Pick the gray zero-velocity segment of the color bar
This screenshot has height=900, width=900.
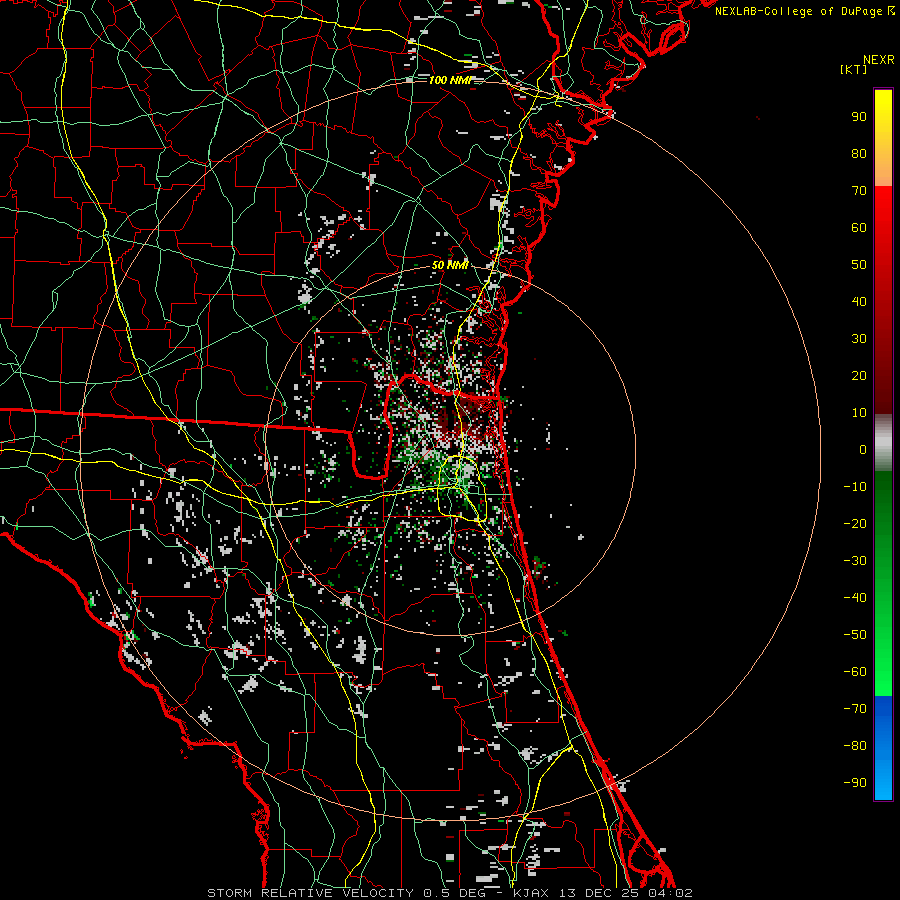click(x=883, y=443)
